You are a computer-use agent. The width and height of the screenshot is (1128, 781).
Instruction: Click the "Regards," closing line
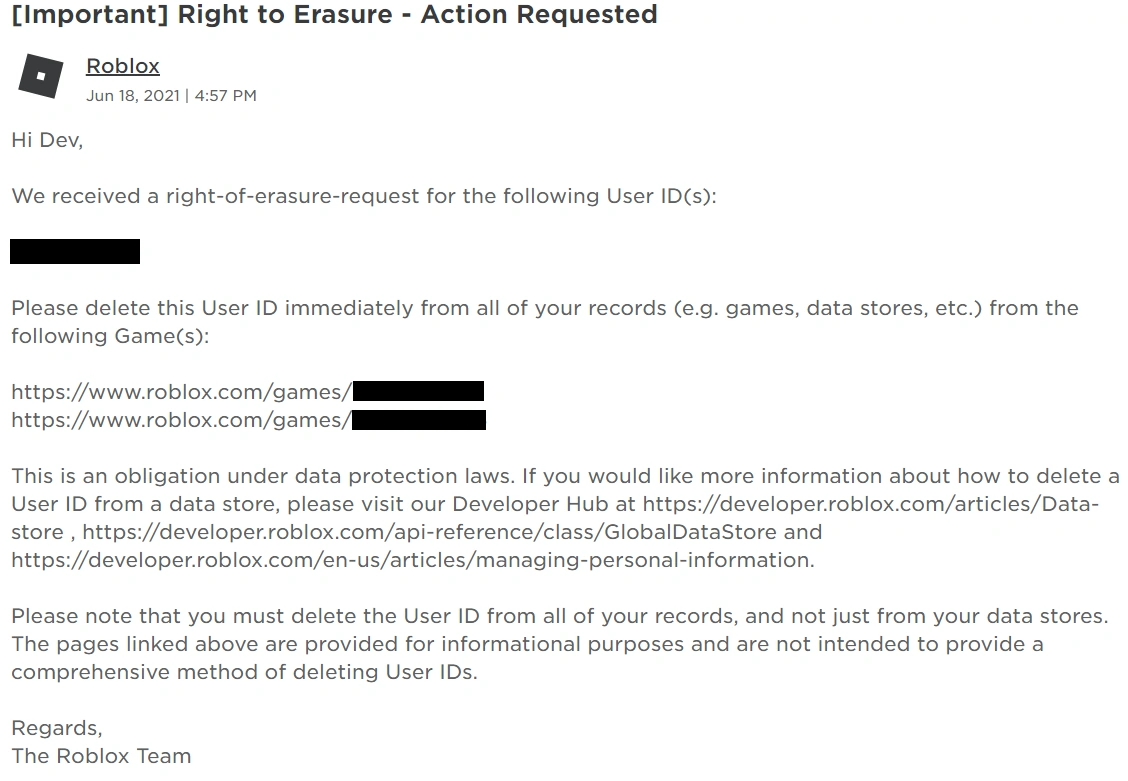[x=57, y=728]
